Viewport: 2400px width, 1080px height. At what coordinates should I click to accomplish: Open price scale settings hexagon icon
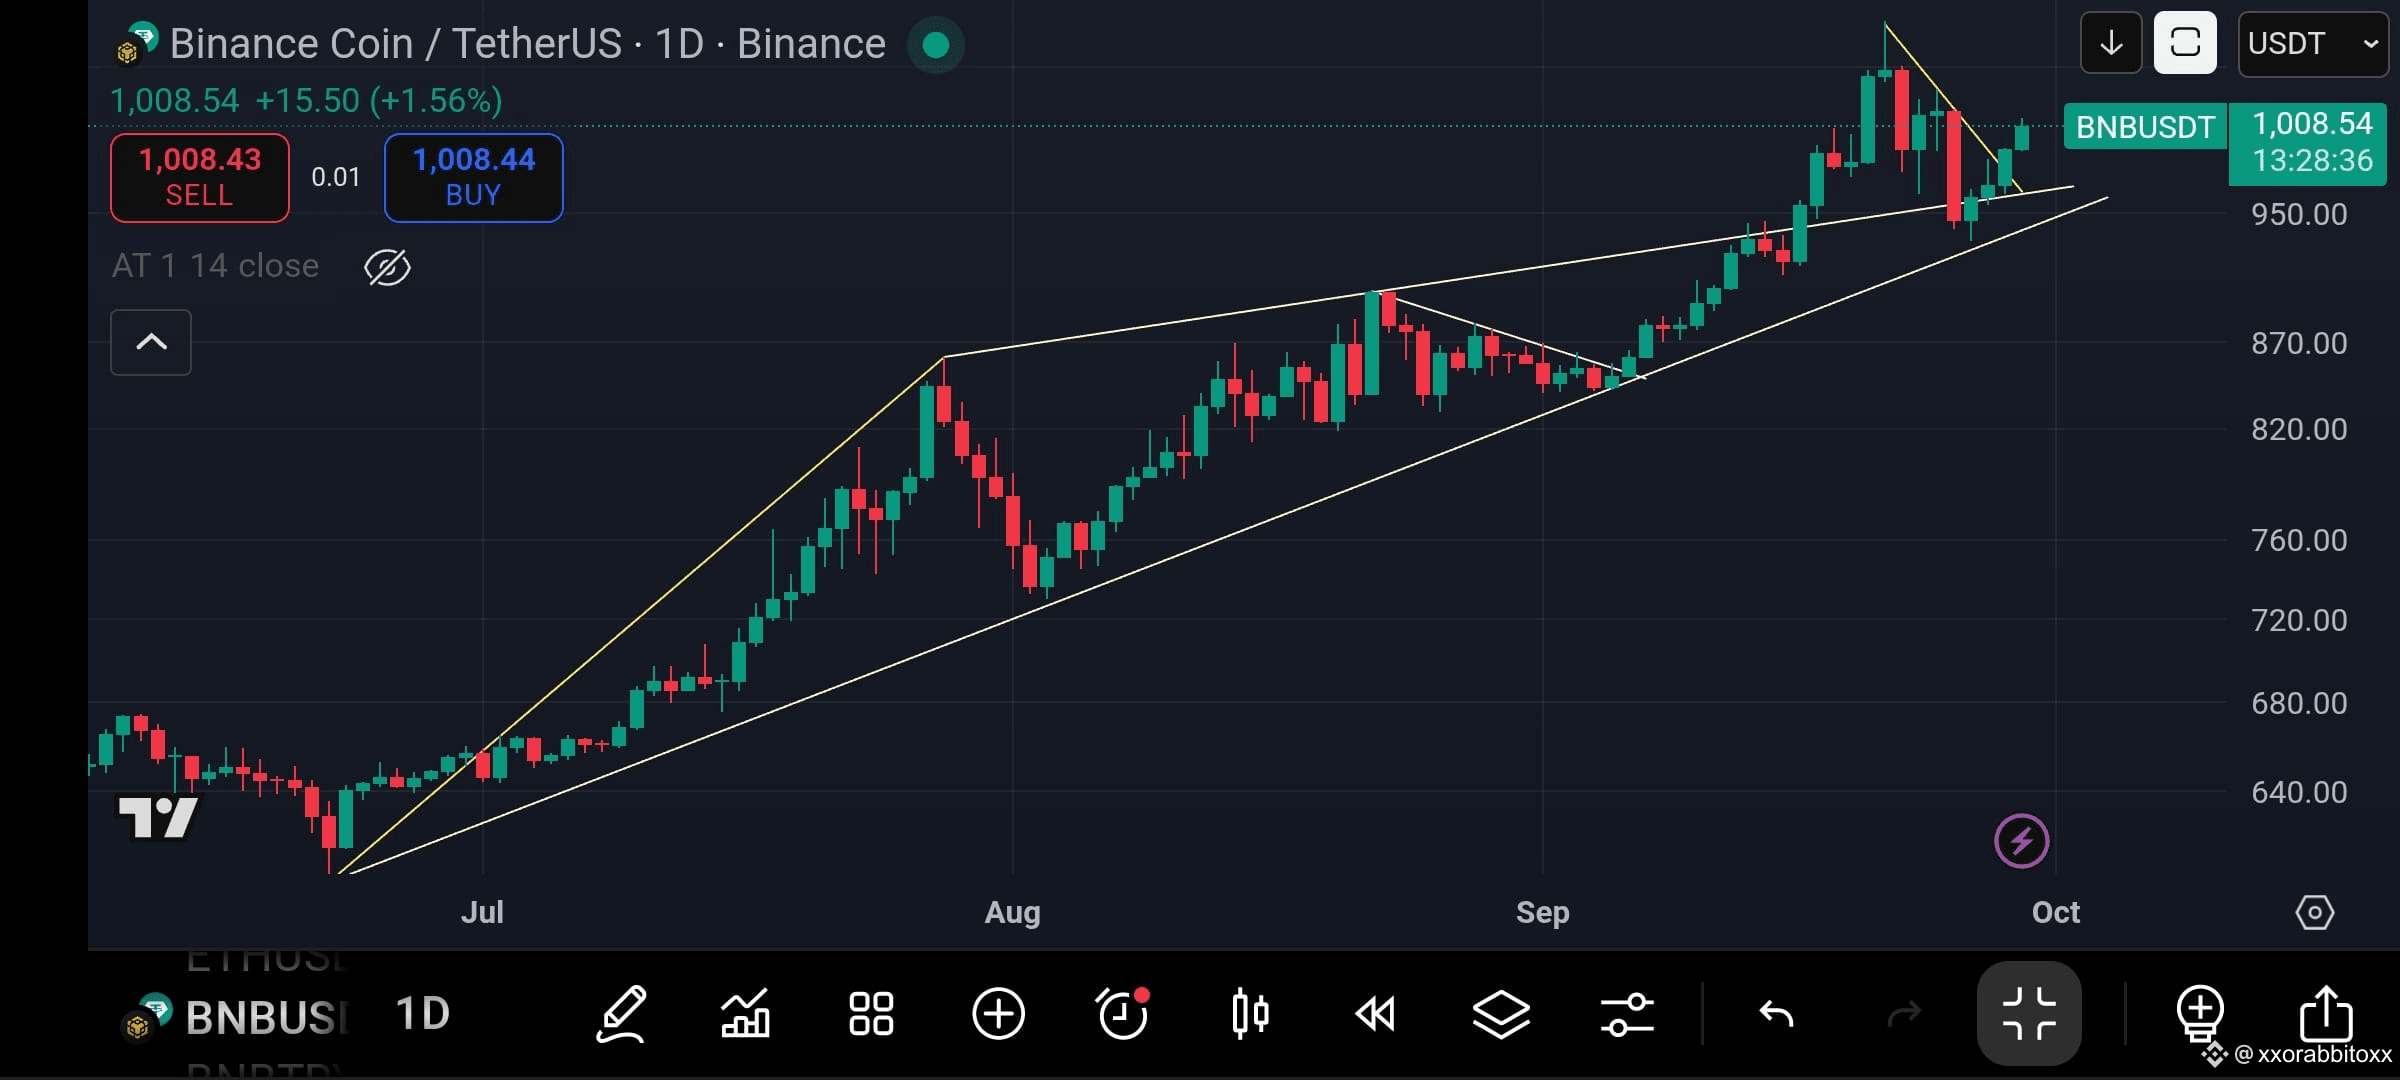point(2315,912)
